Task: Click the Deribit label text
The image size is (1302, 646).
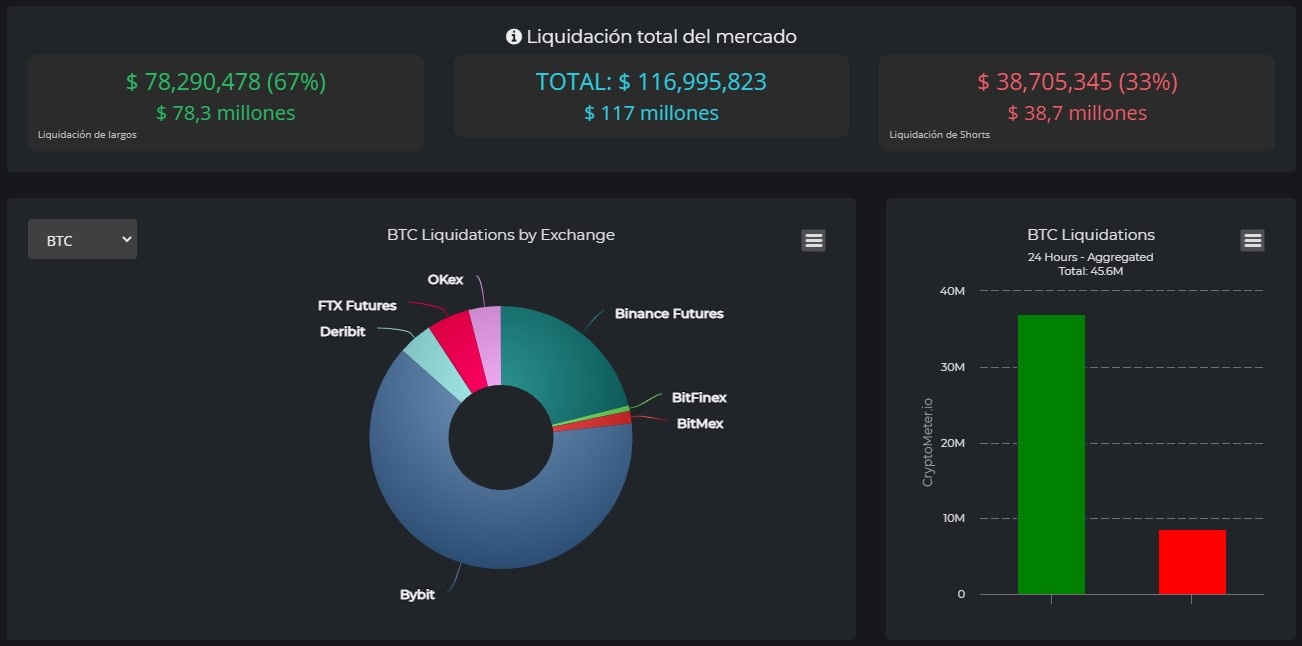Action: 342,331
